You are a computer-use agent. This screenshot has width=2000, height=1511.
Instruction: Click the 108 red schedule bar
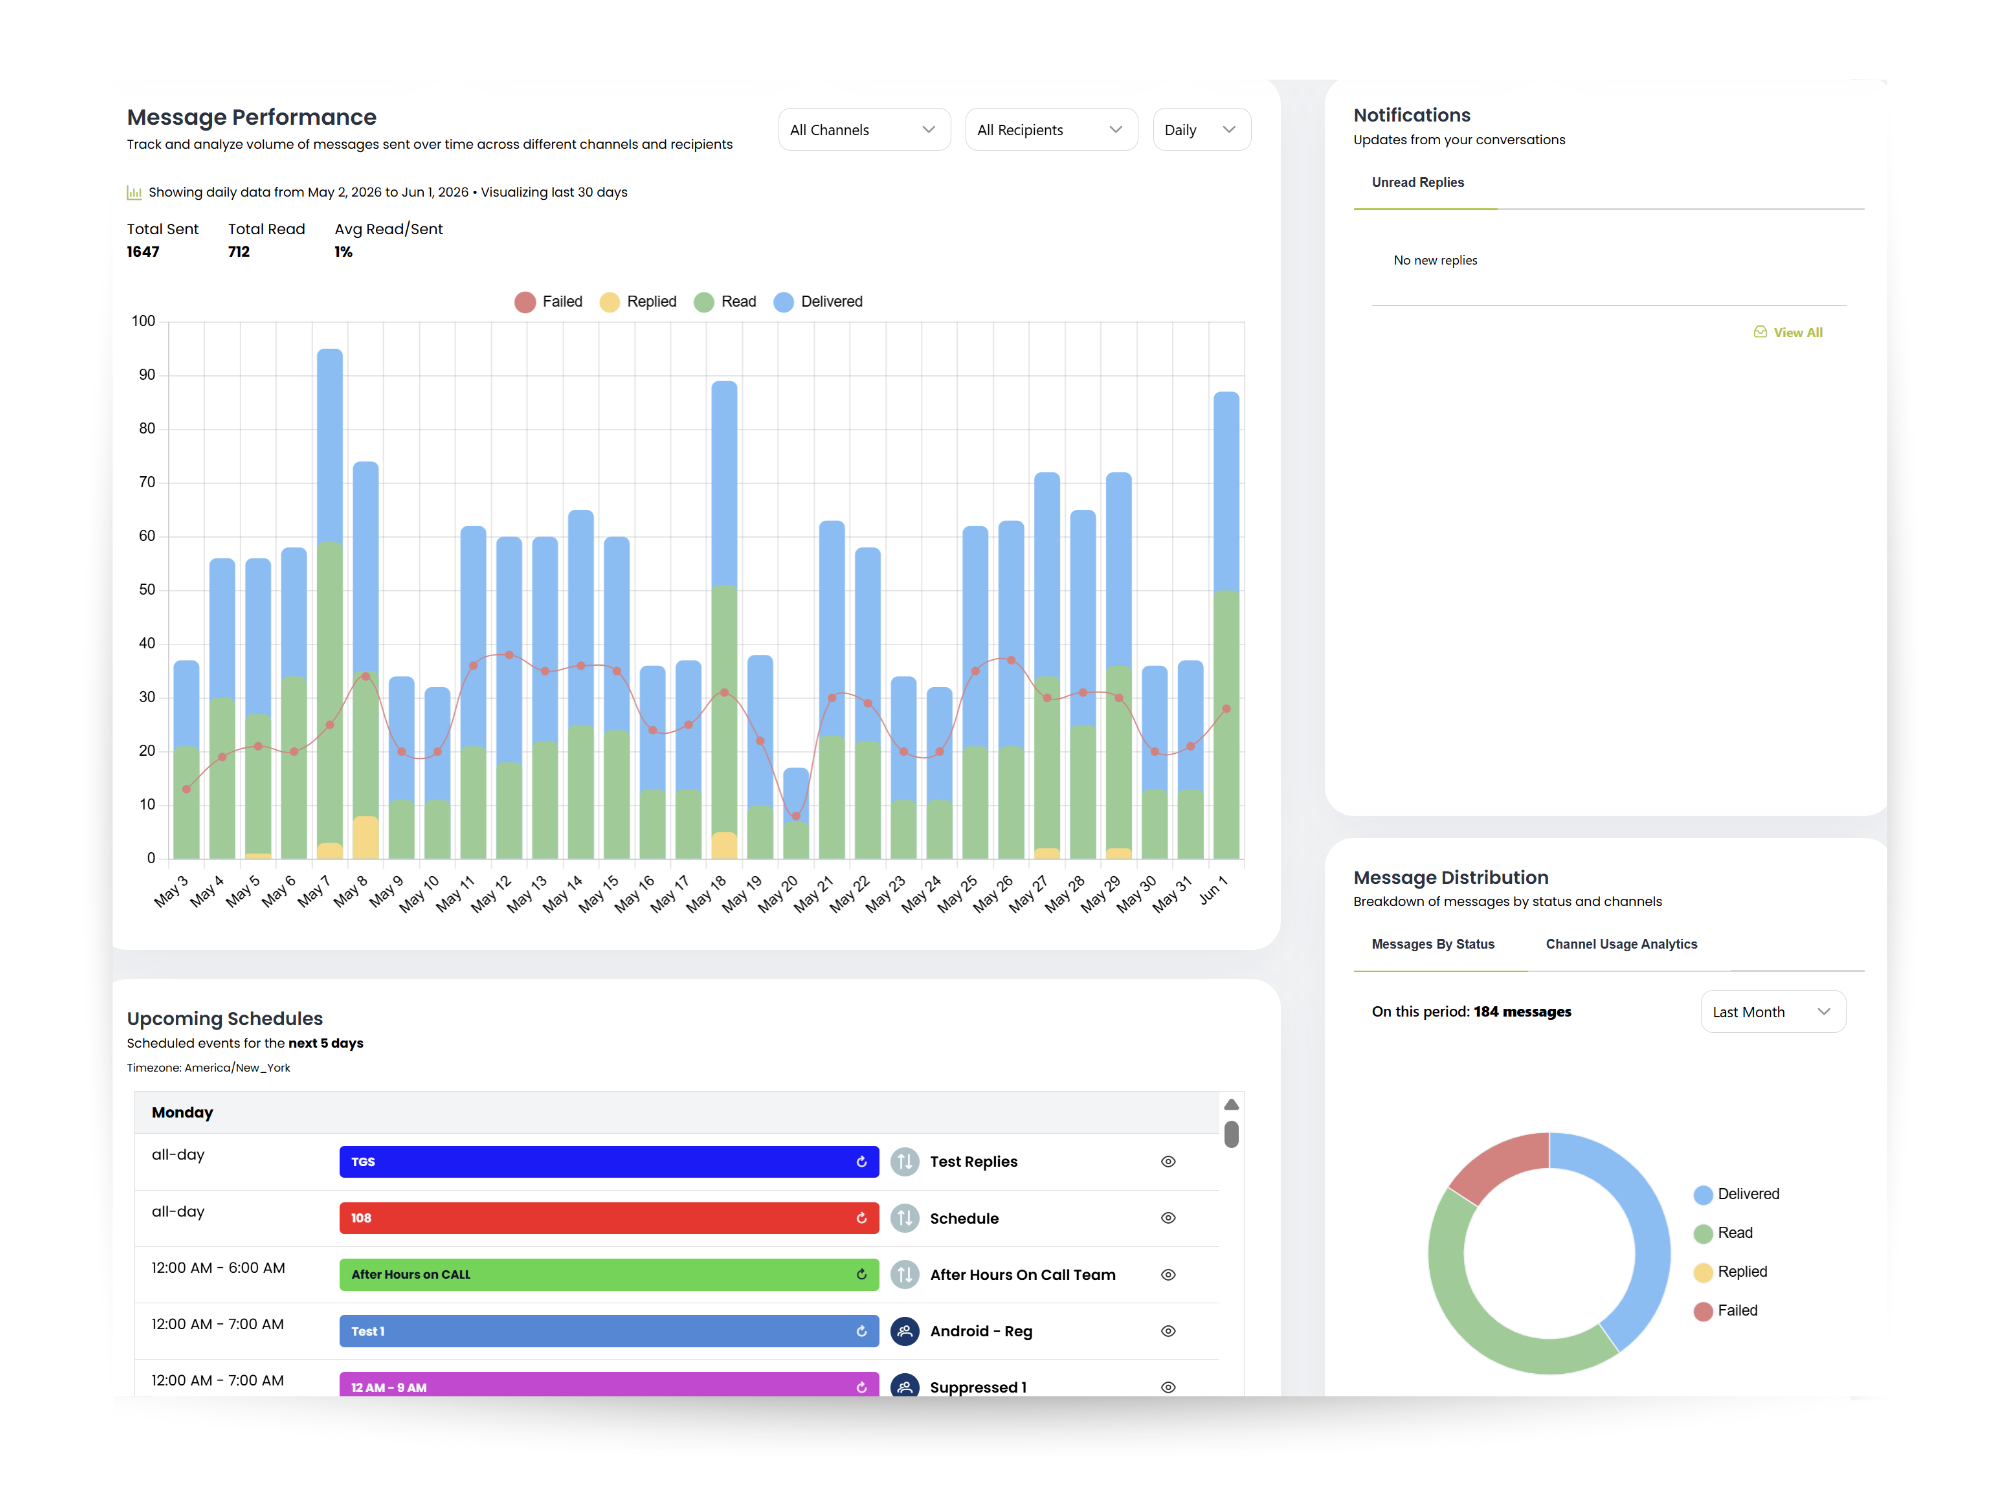pos(609,1218)
